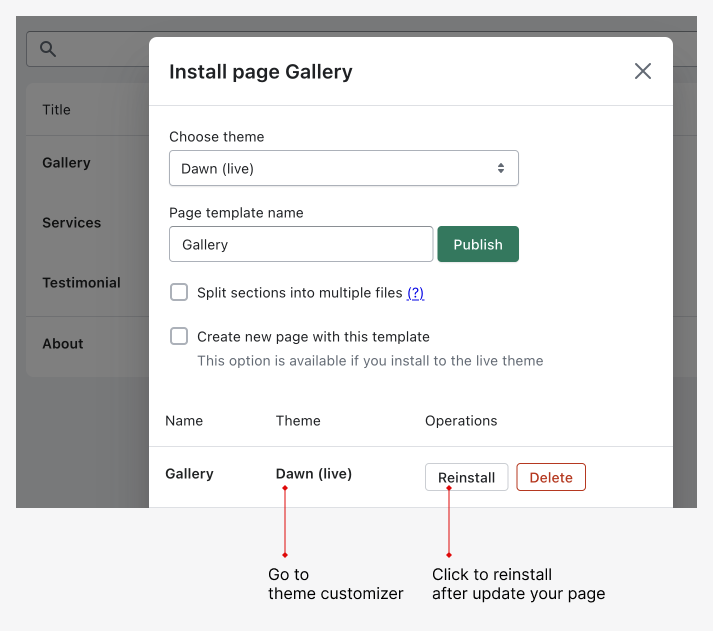713x631 pixels.
Task: Select Services page in background list
Action: (x=71, y=223)
